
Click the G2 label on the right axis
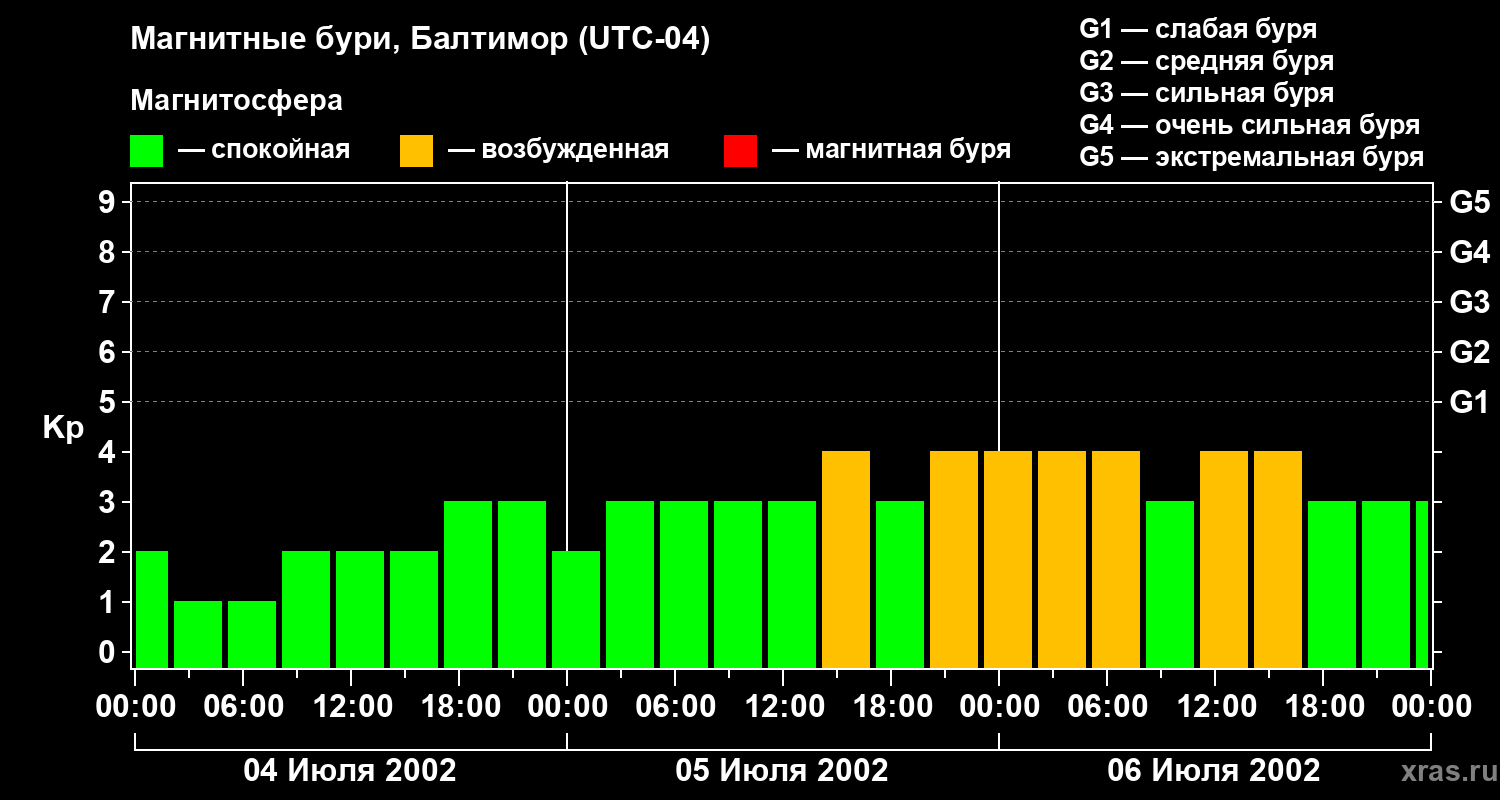pos(1468,352)
